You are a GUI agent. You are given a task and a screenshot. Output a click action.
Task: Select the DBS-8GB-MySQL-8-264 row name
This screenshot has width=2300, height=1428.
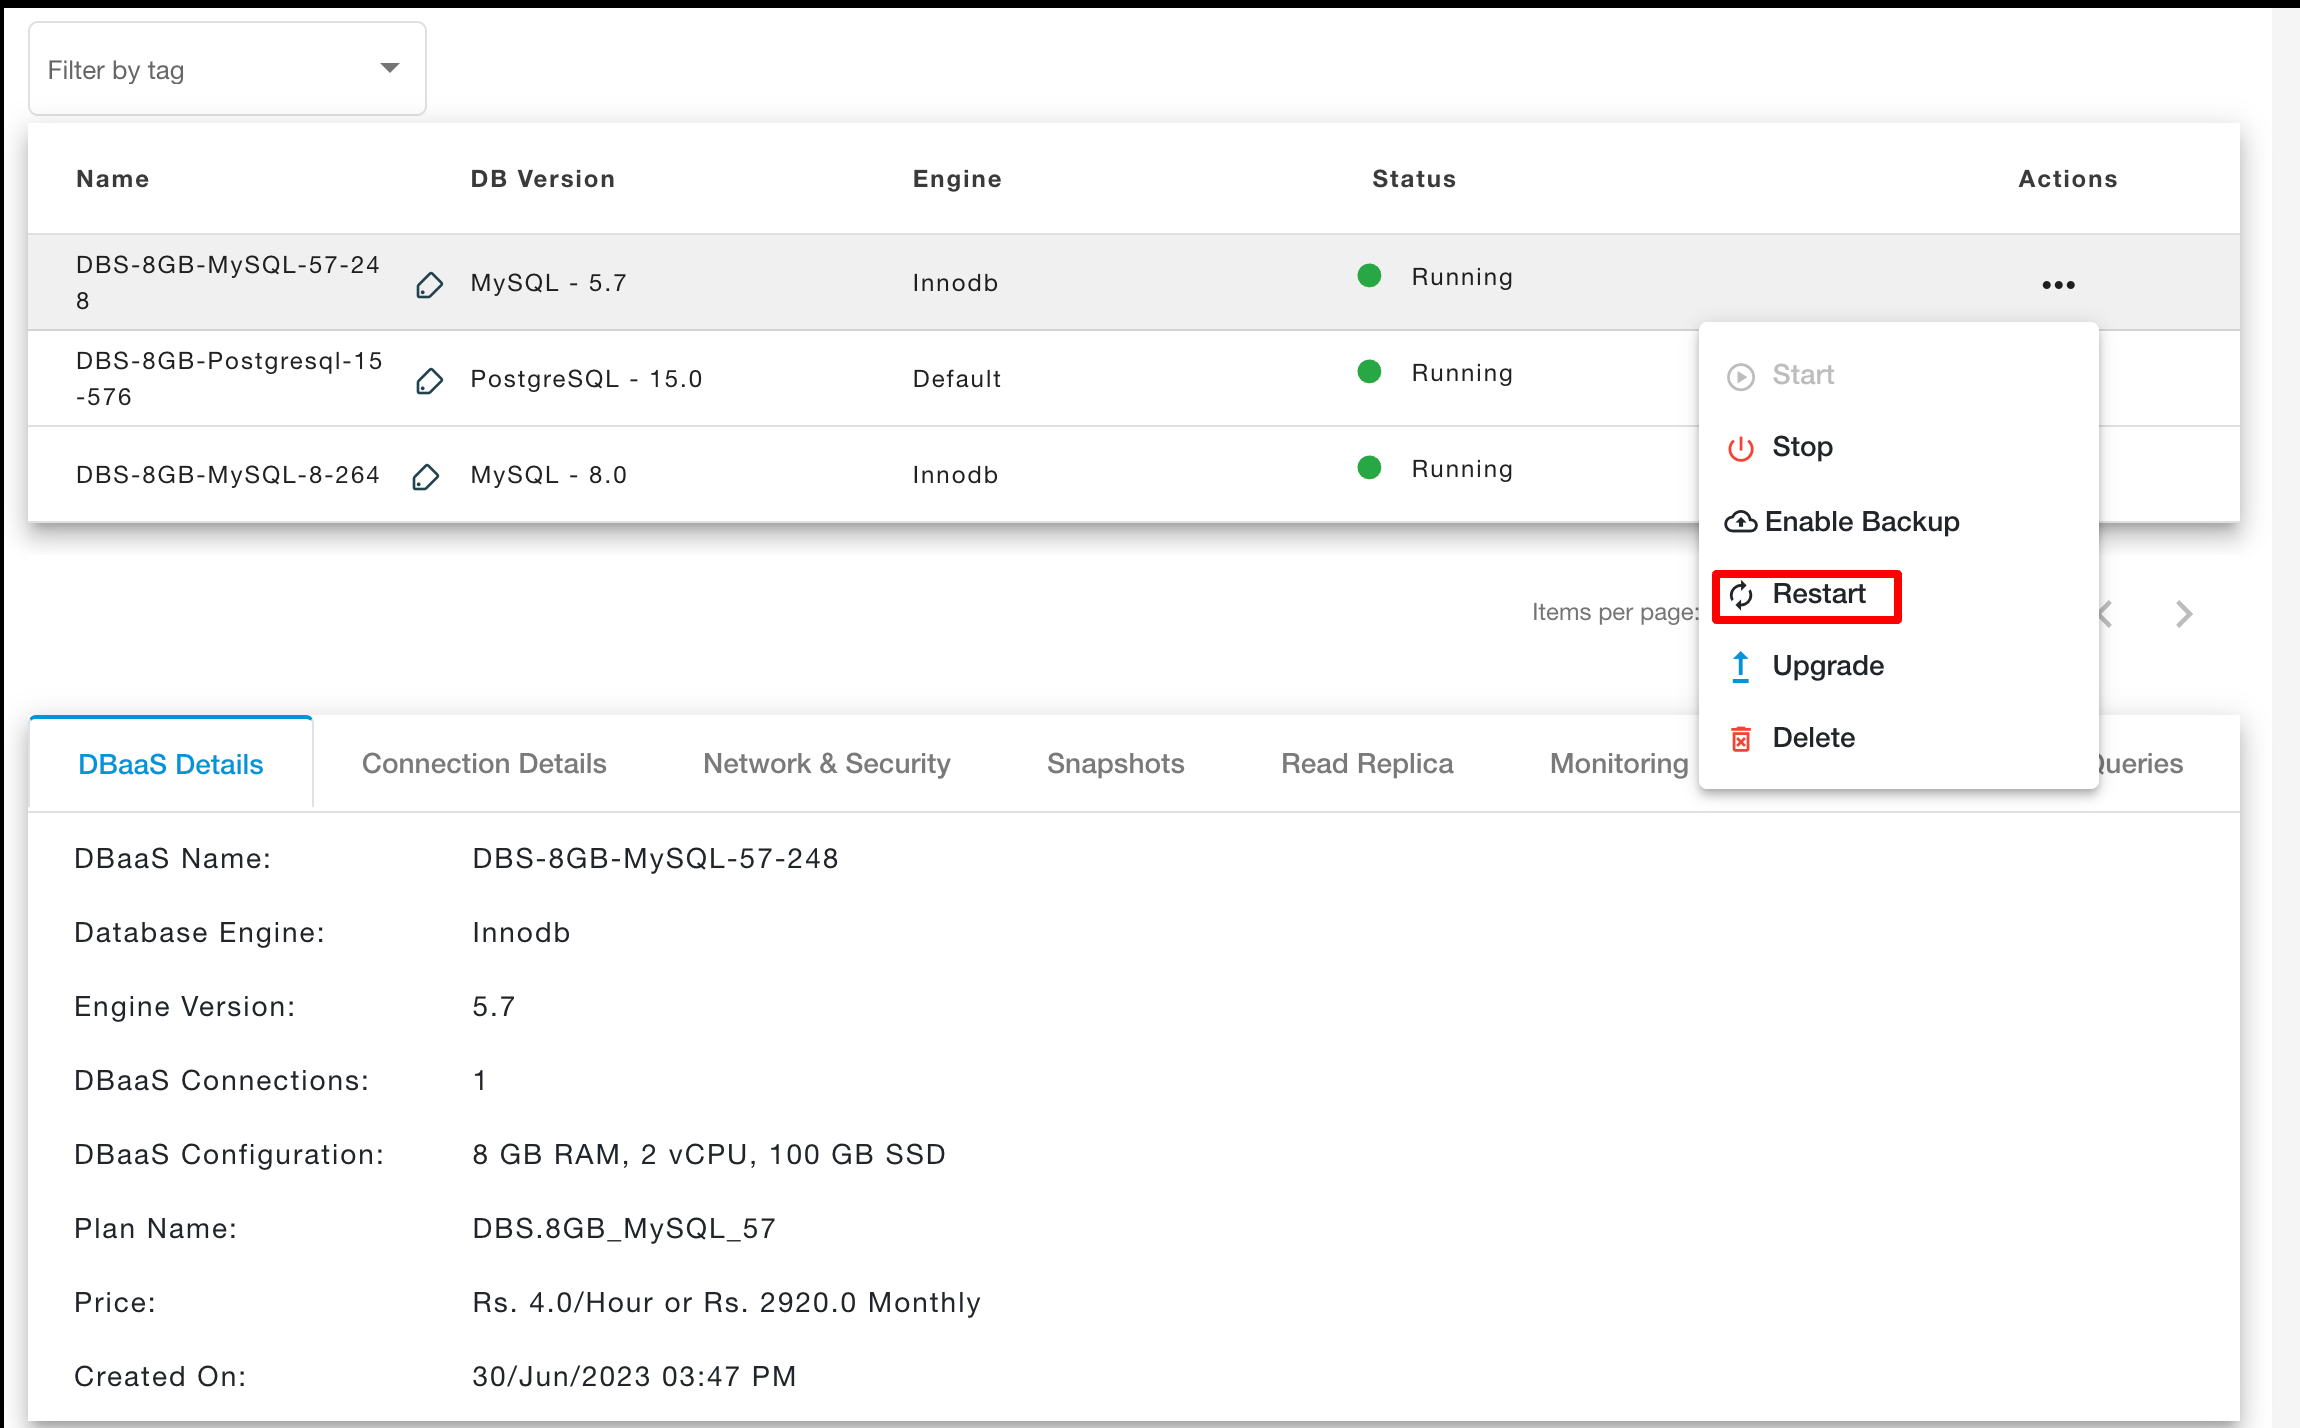[228, 475]
